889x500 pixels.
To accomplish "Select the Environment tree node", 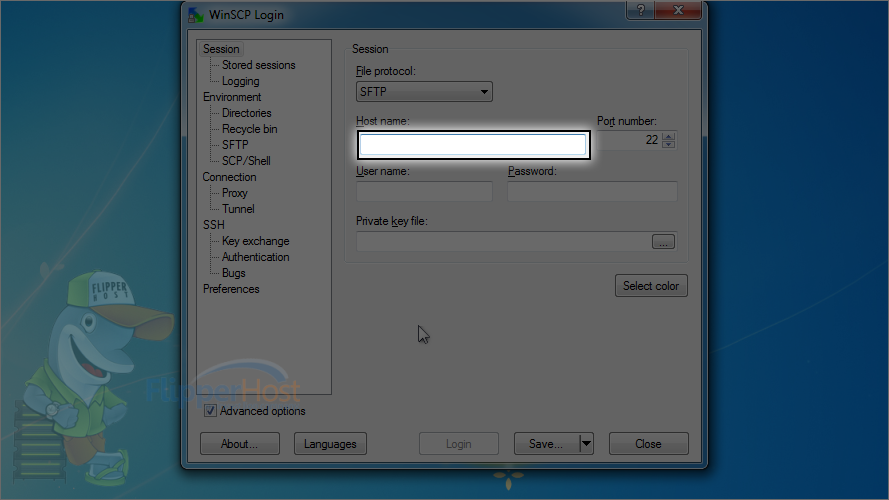I will 232,97.
